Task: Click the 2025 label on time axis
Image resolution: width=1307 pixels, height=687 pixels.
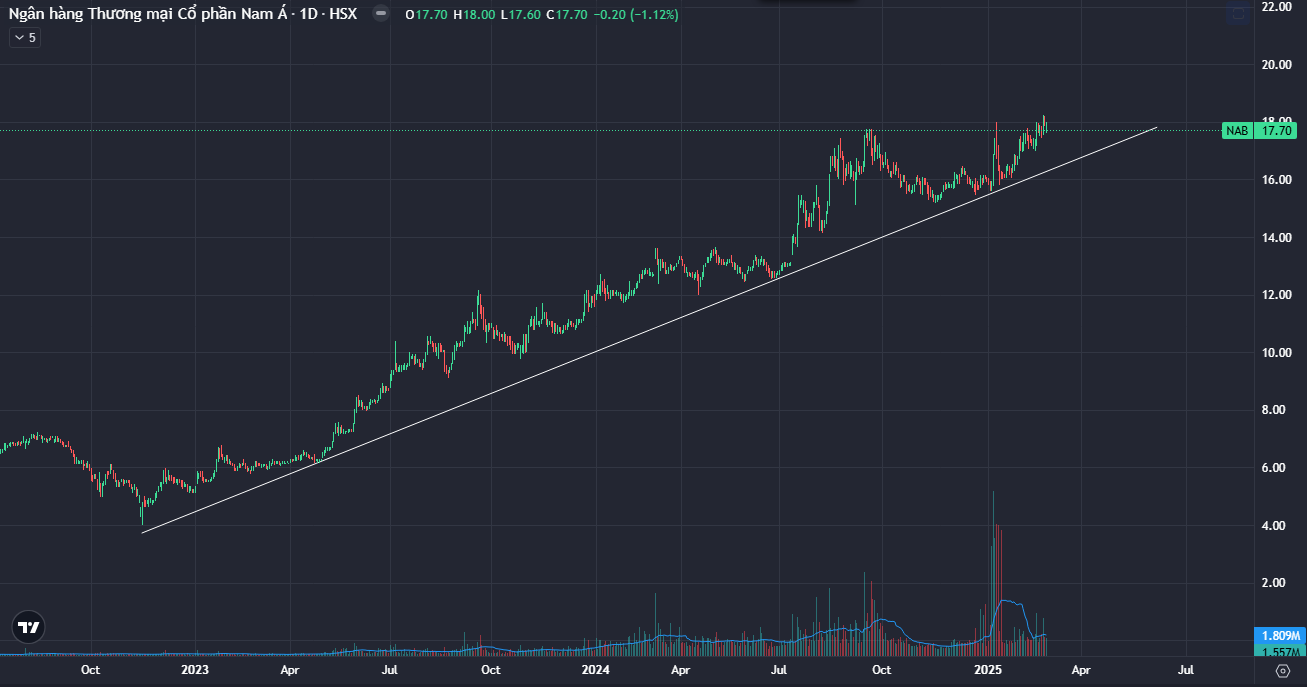Action: click(988, 670)
